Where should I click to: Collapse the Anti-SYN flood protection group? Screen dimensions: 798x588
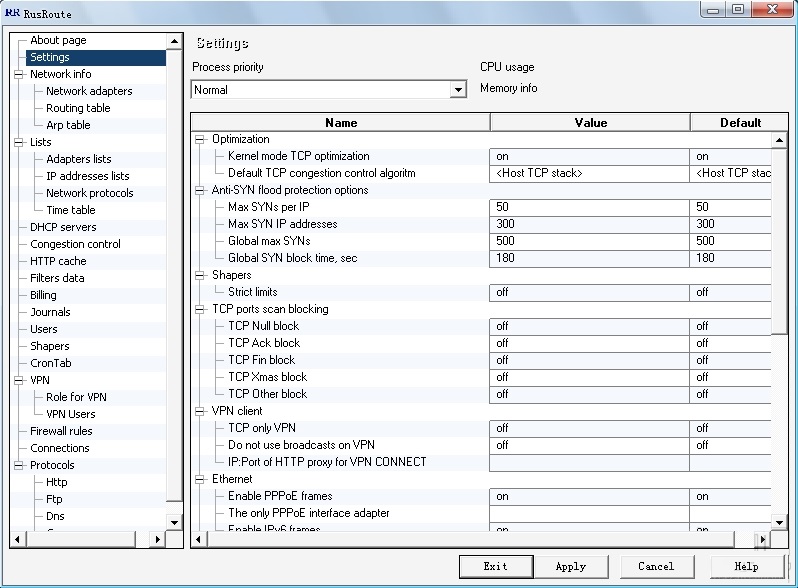(x=200, y=190)
